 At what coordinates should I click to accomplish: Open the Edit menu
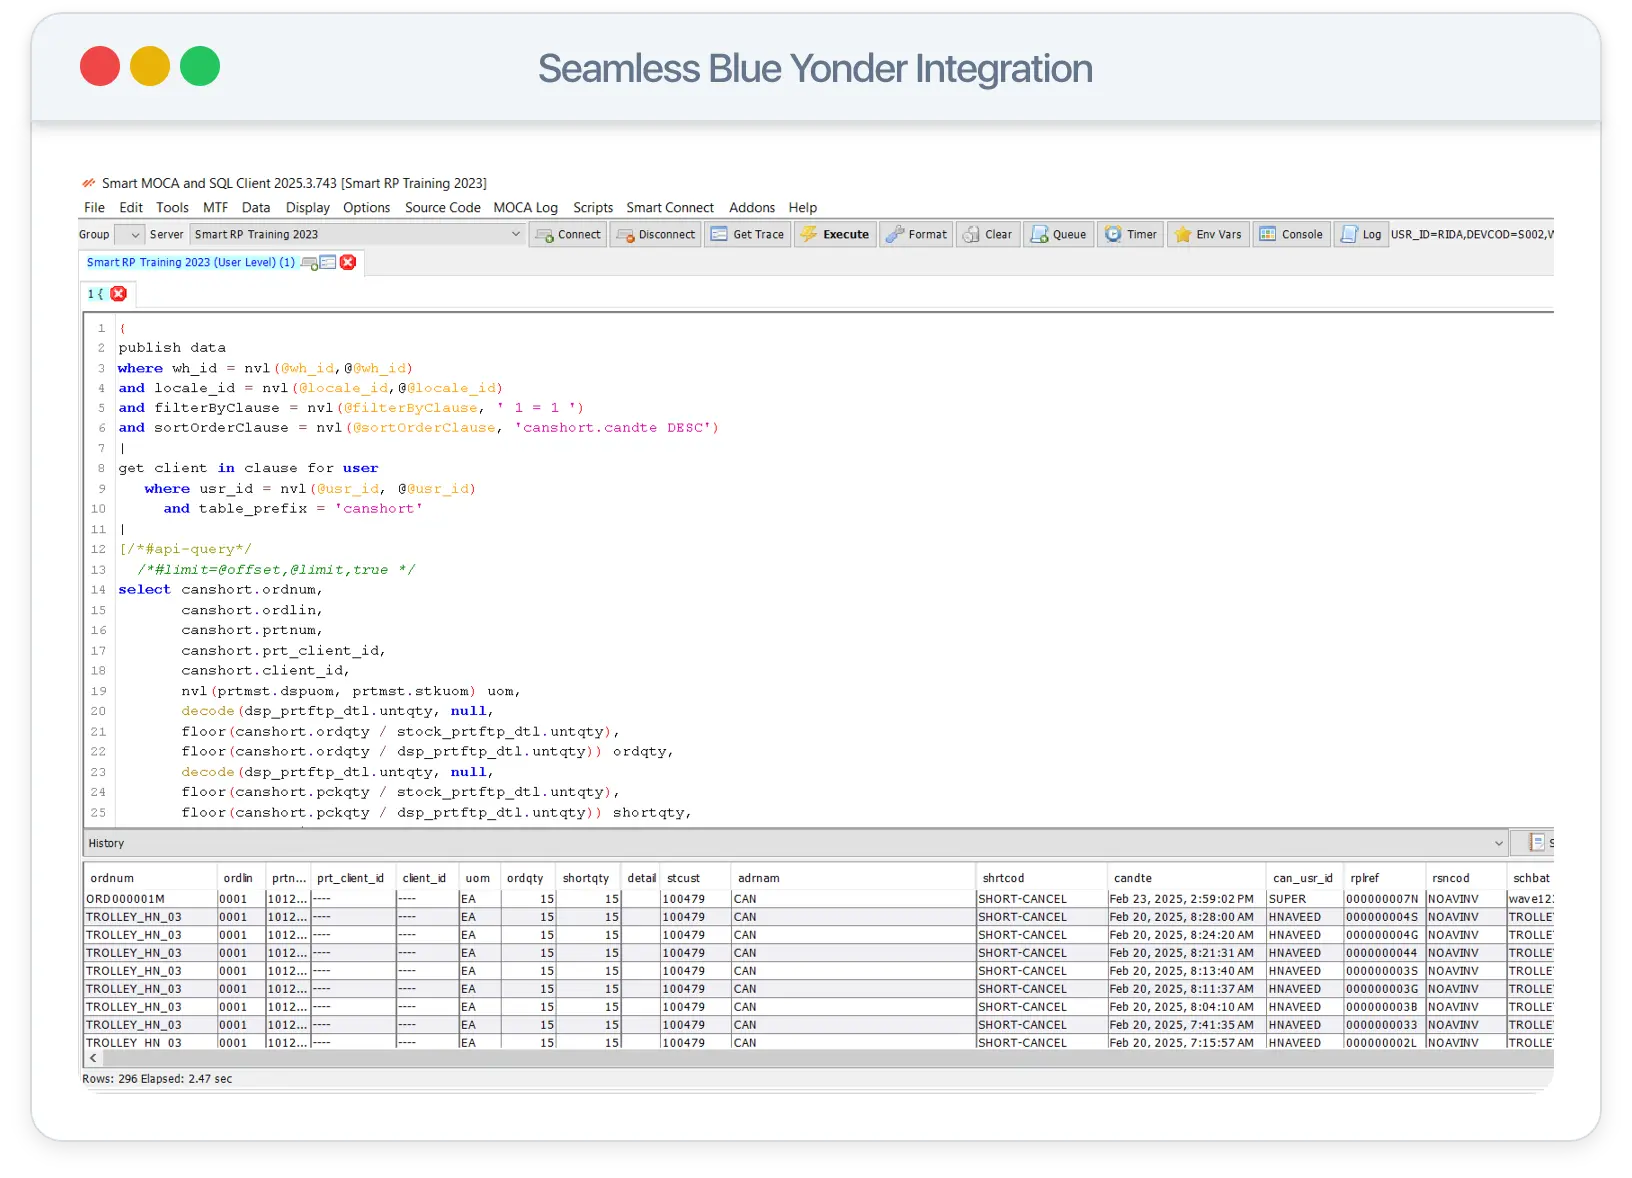click(131, 208)
